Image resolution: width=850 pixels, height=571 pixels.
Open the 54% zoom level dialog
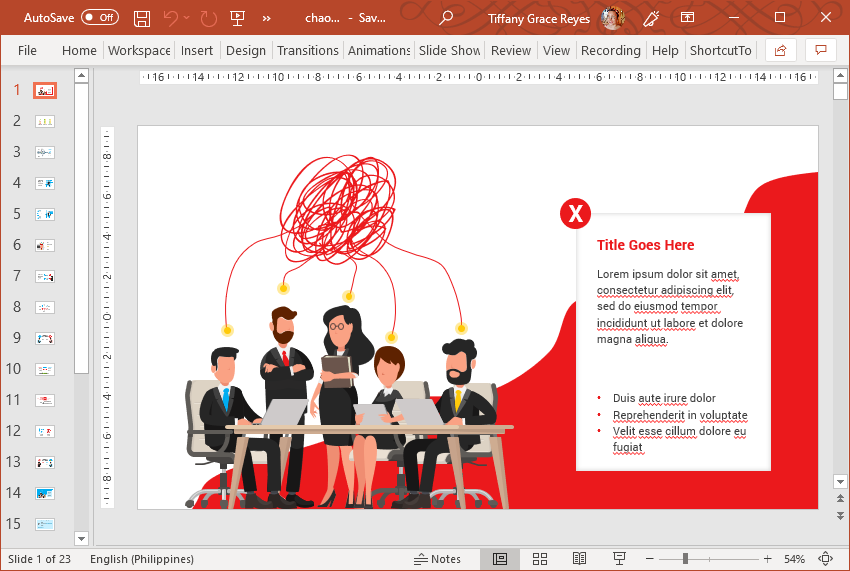pyautogui.click(x=794, y=559)
